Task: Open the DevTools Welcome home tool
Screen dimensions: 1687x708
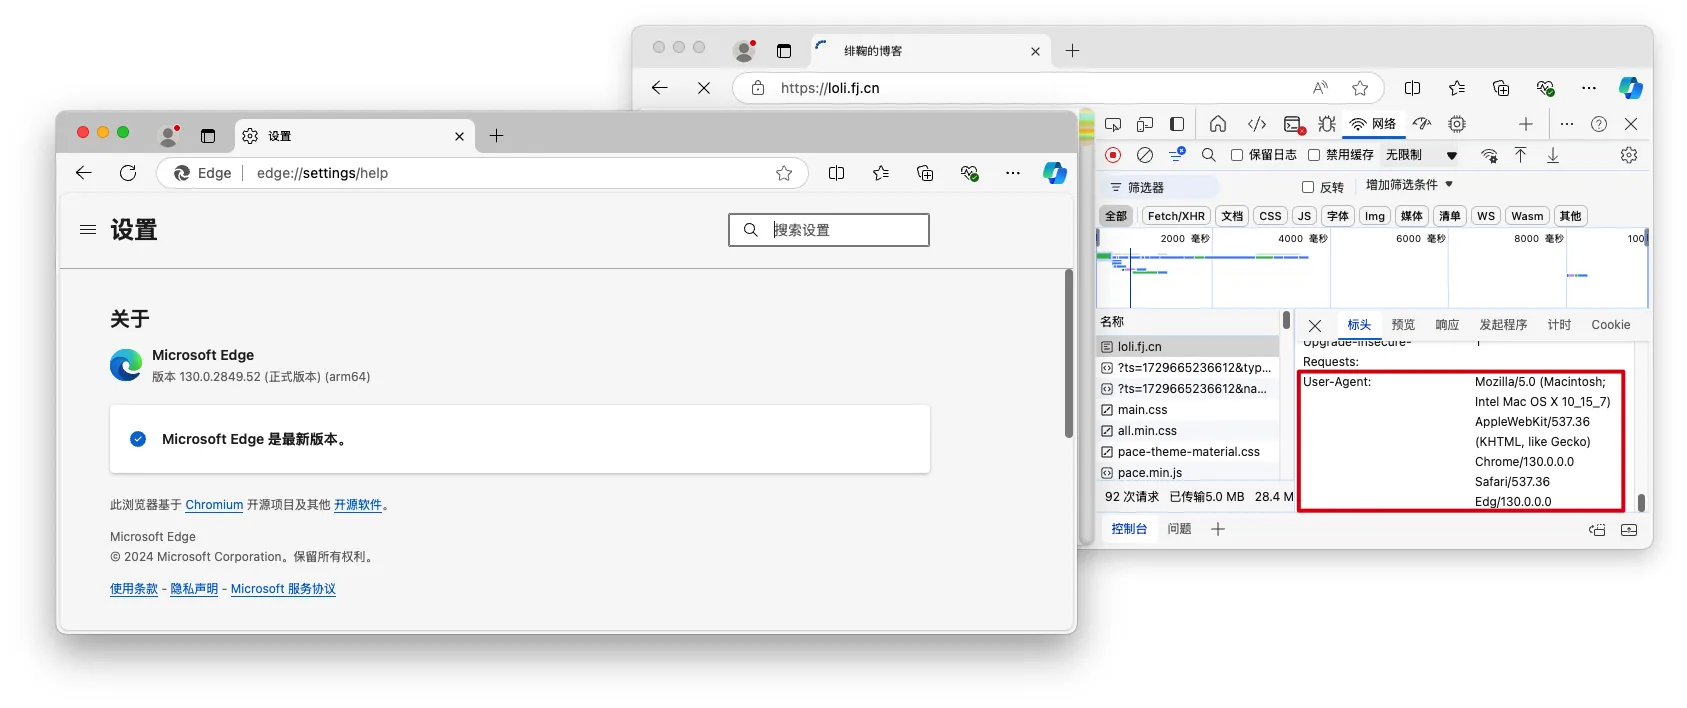Action: (1217, 124)
